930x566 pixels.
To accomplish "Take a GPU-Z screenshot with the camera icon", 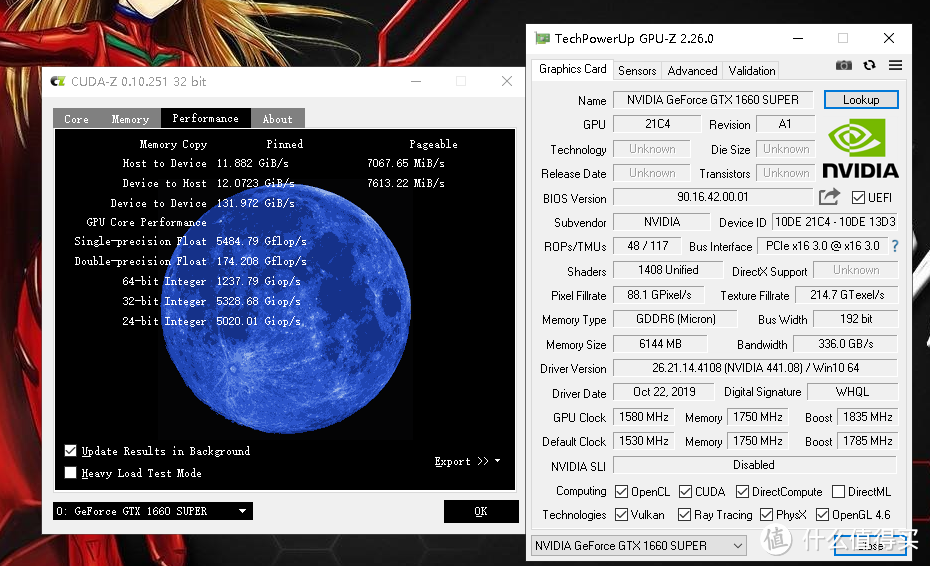I will pos(843,65).
